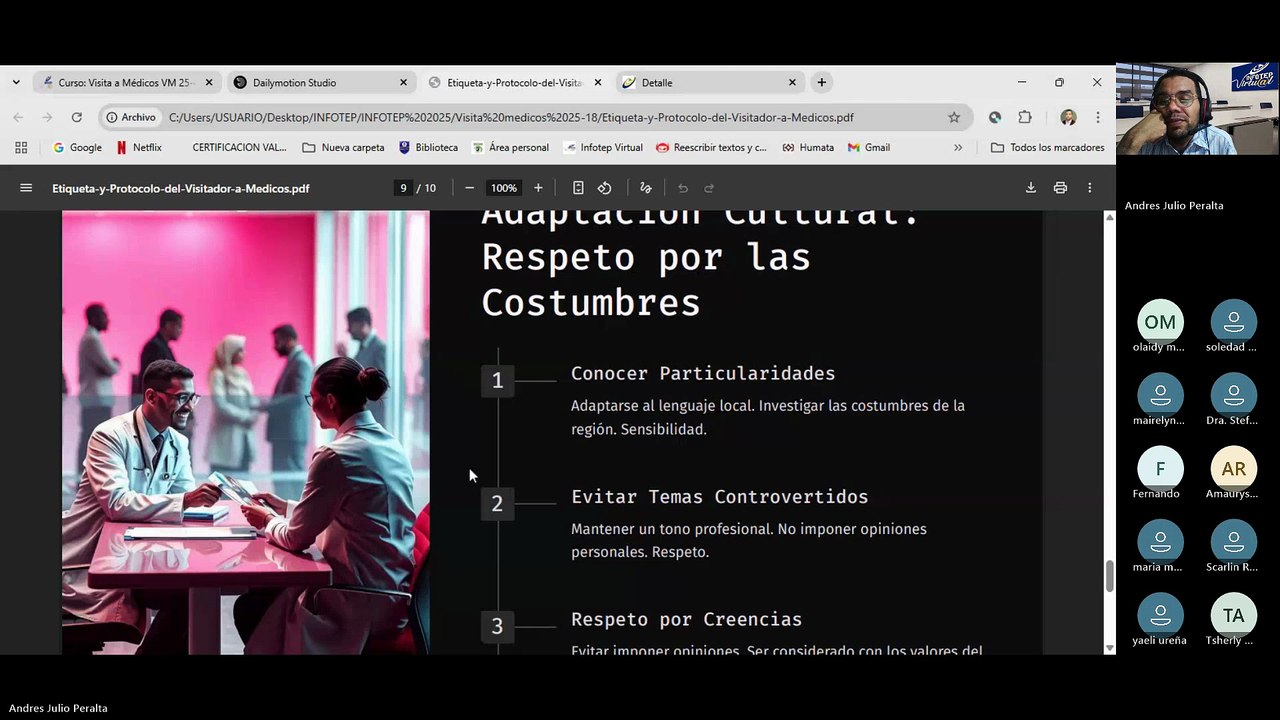Viewport: 1280px width, 720px height.
Task: Click the PDF vertical scrollbar thumb
Action: (1109, 577)
